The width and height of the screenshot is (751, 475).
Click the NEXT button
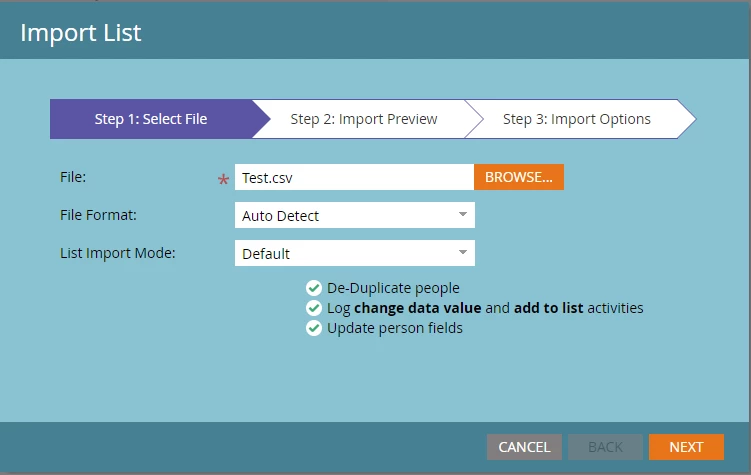(686, 447)
